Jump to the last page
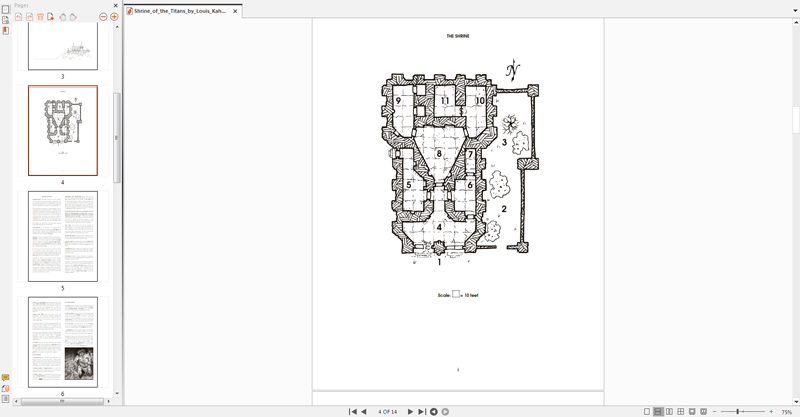800x417 pixels. point(421,412)
